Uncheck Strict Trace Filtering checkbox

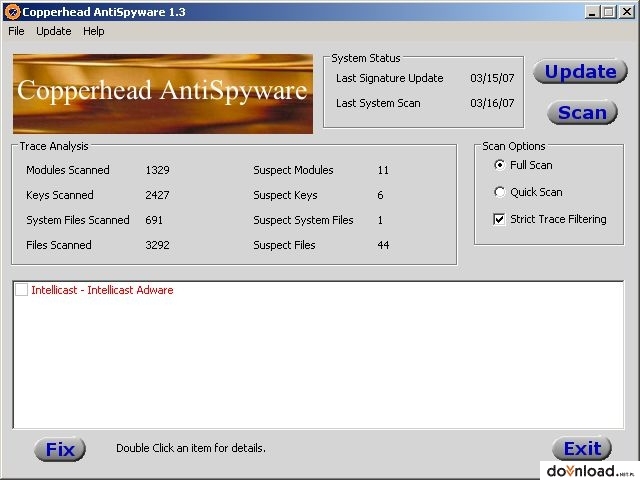499,219
